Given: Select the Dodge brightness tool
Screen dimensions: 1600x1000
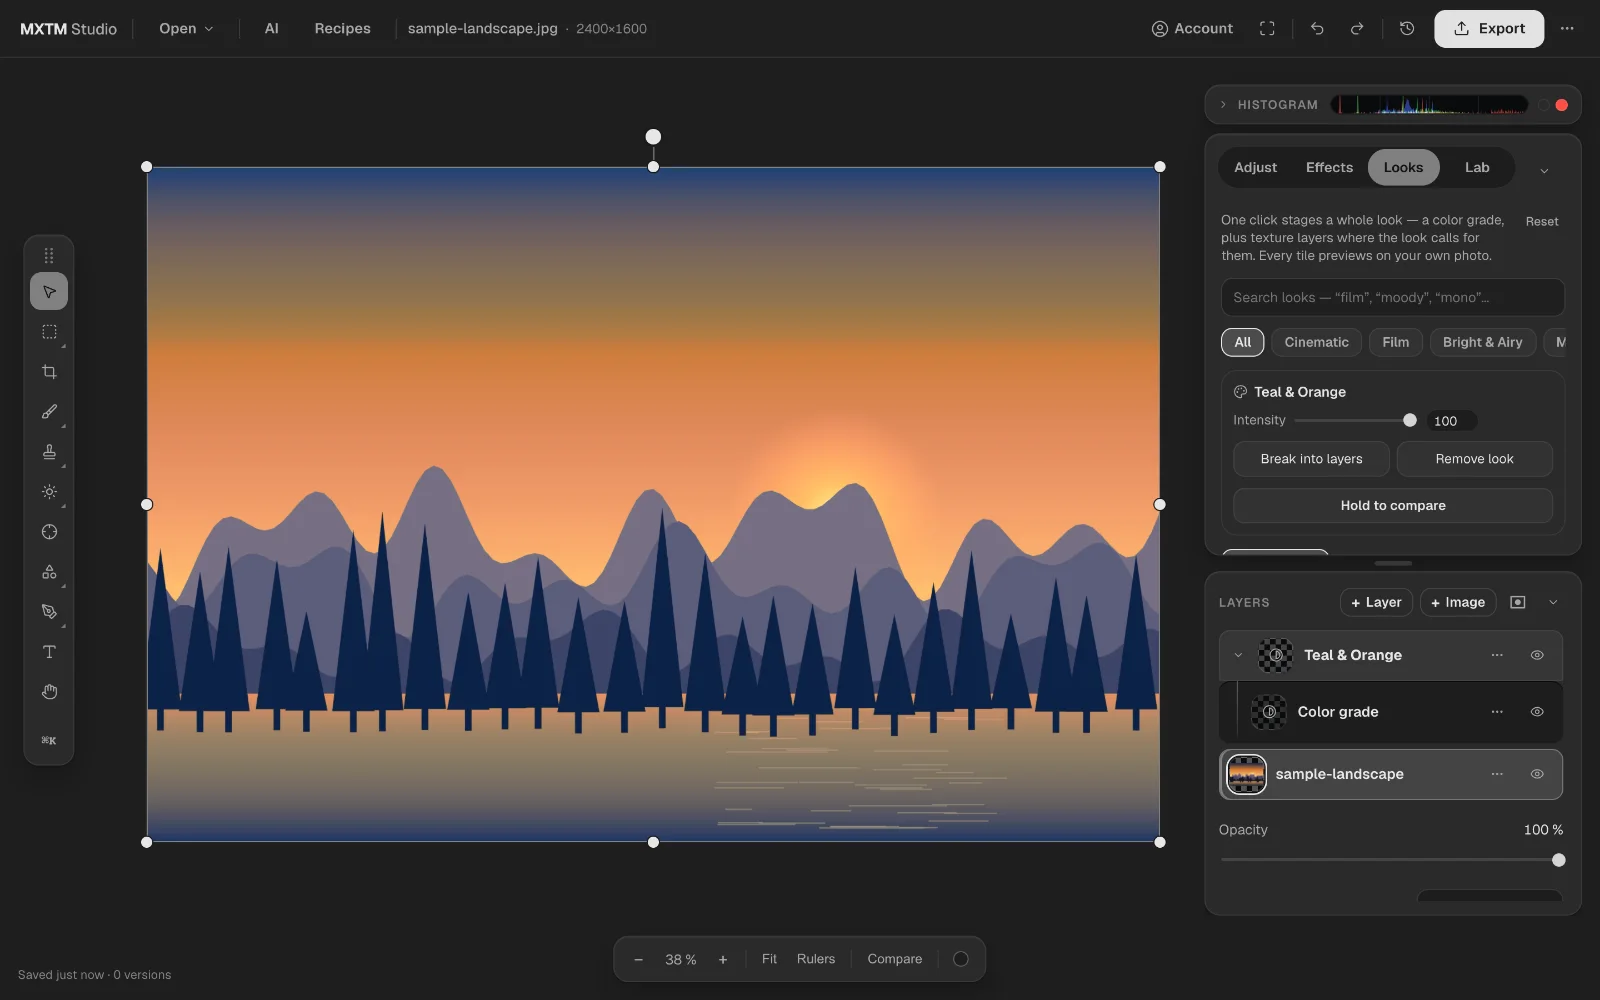Looking at the screenshot, I should (49, 492).
